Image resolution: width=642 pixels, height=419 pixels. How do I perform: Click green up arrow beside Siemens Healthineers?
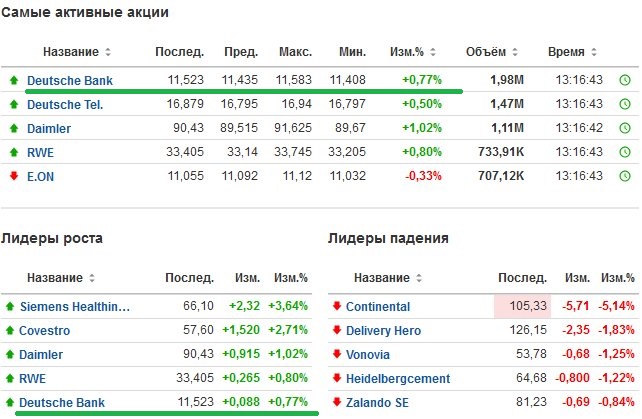tap(10, 306)
